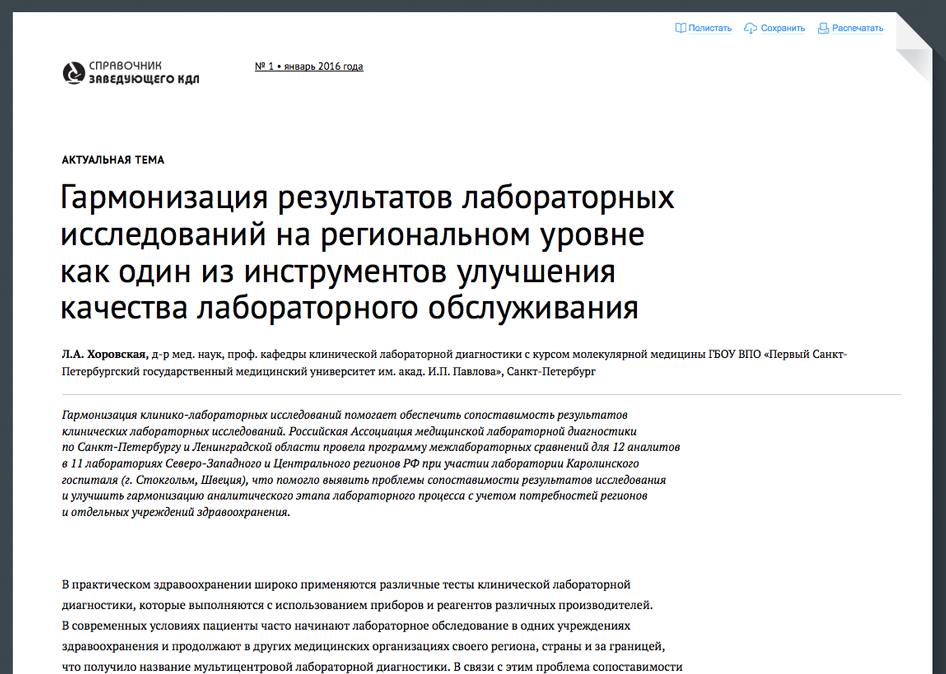
Task: Click the Сохранить link
Action: 783,28
